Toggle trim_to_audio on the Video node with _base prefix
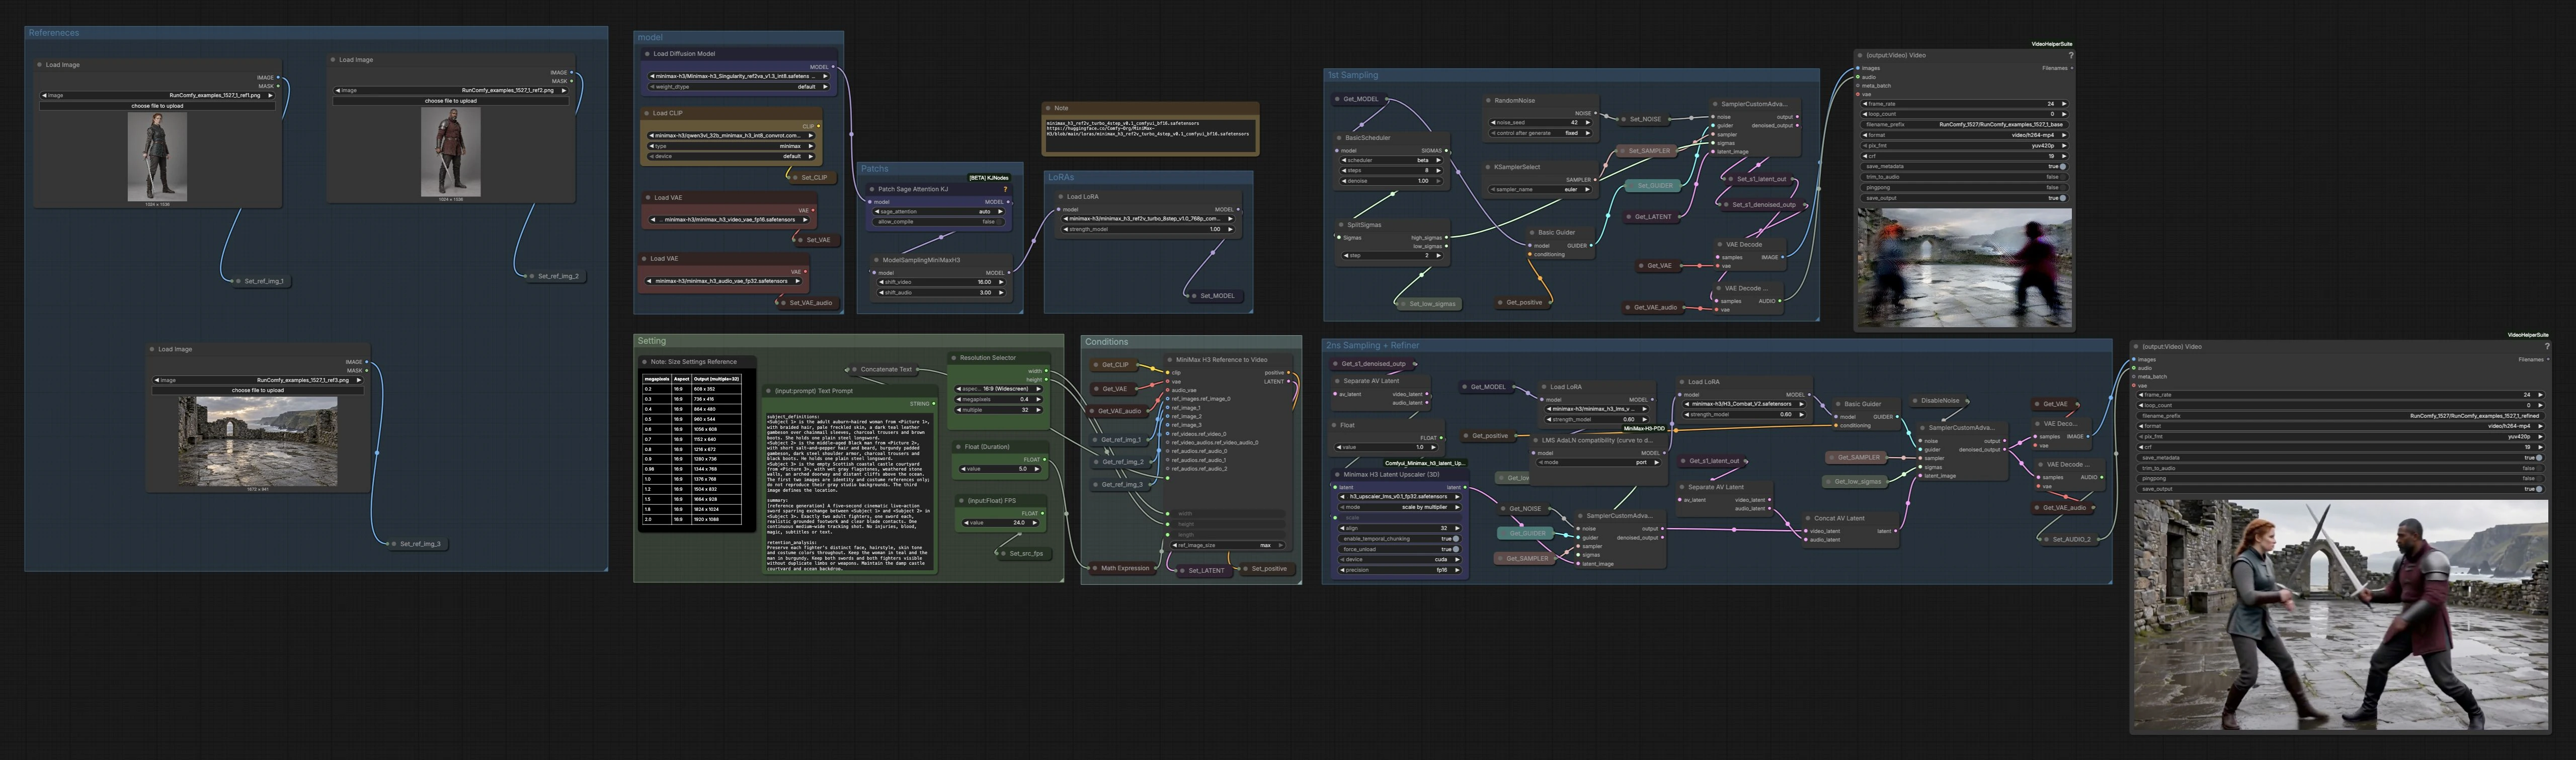 (x=1964, y=177)
